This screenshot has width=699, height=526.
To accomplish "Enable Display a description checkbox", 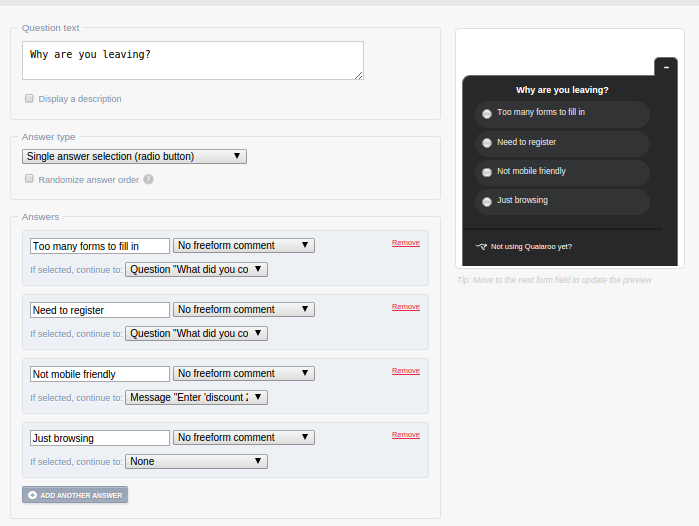I will (29, 98).
